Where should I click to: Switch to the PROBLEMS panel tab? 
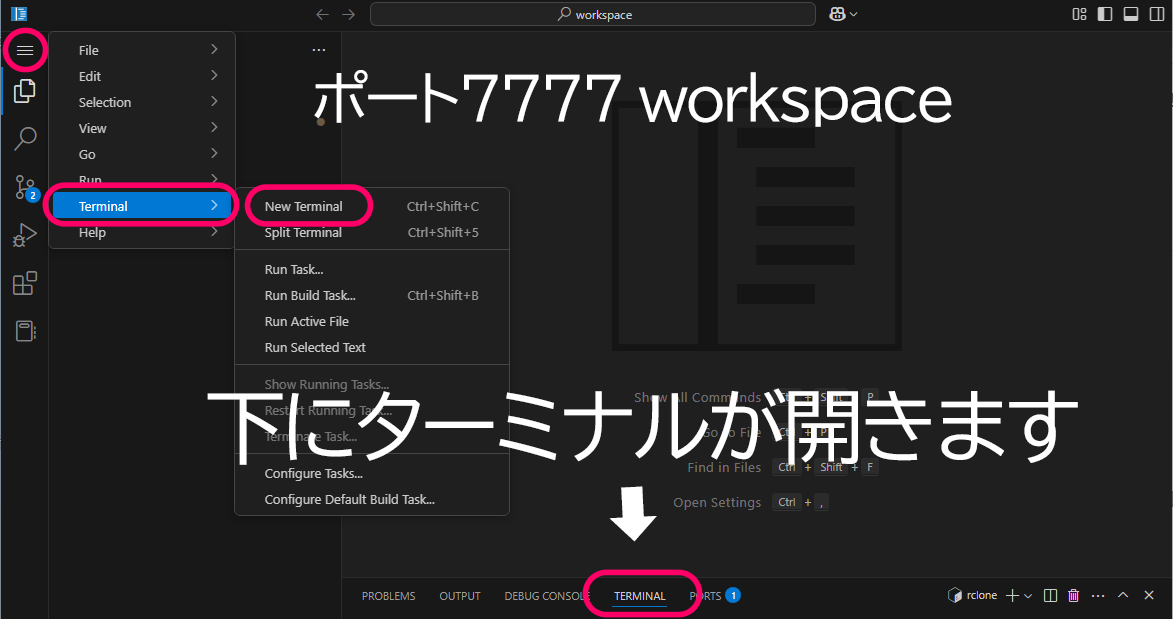pos(388,596)
